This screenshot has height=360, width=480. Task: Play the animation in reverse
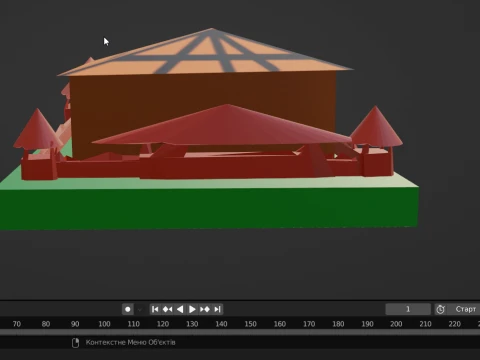pyautogui.click(x=180, y=309)
